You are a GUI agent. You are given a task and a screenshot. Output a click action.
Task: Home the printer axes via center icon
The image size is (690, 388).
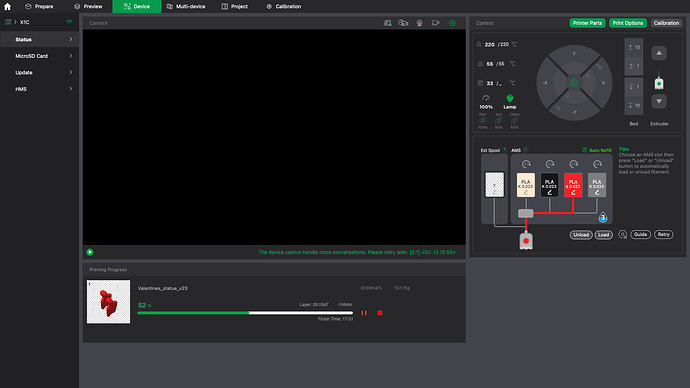pos(574,83)
